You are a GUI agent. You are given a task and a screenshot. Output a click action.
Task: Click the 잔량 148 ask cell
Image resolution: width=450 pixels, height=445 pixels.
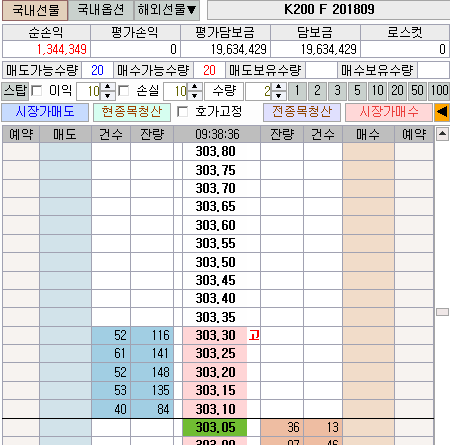click(152, 372)
